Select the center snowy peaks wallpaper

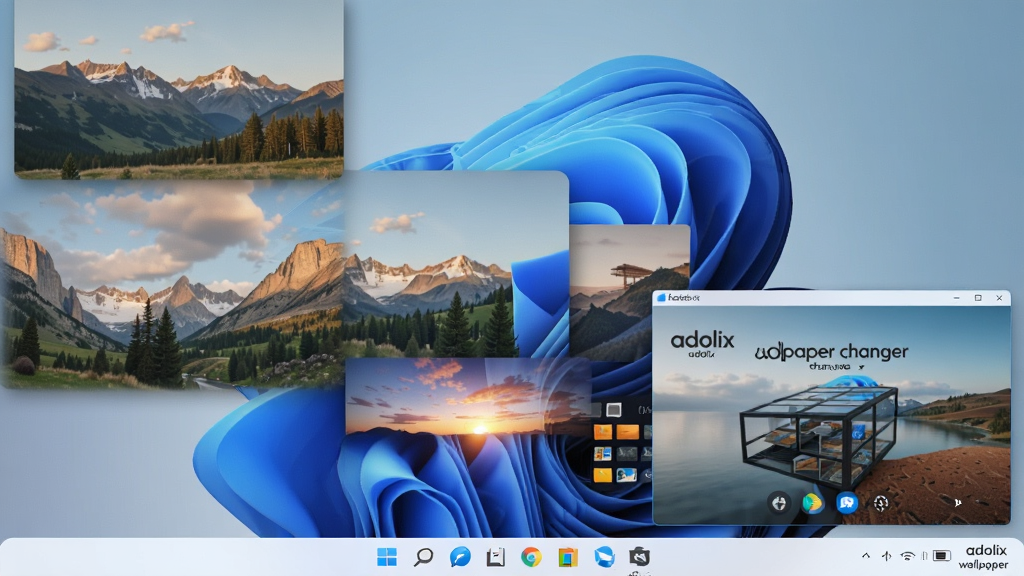pyautogui.click(x=456, y=264)
